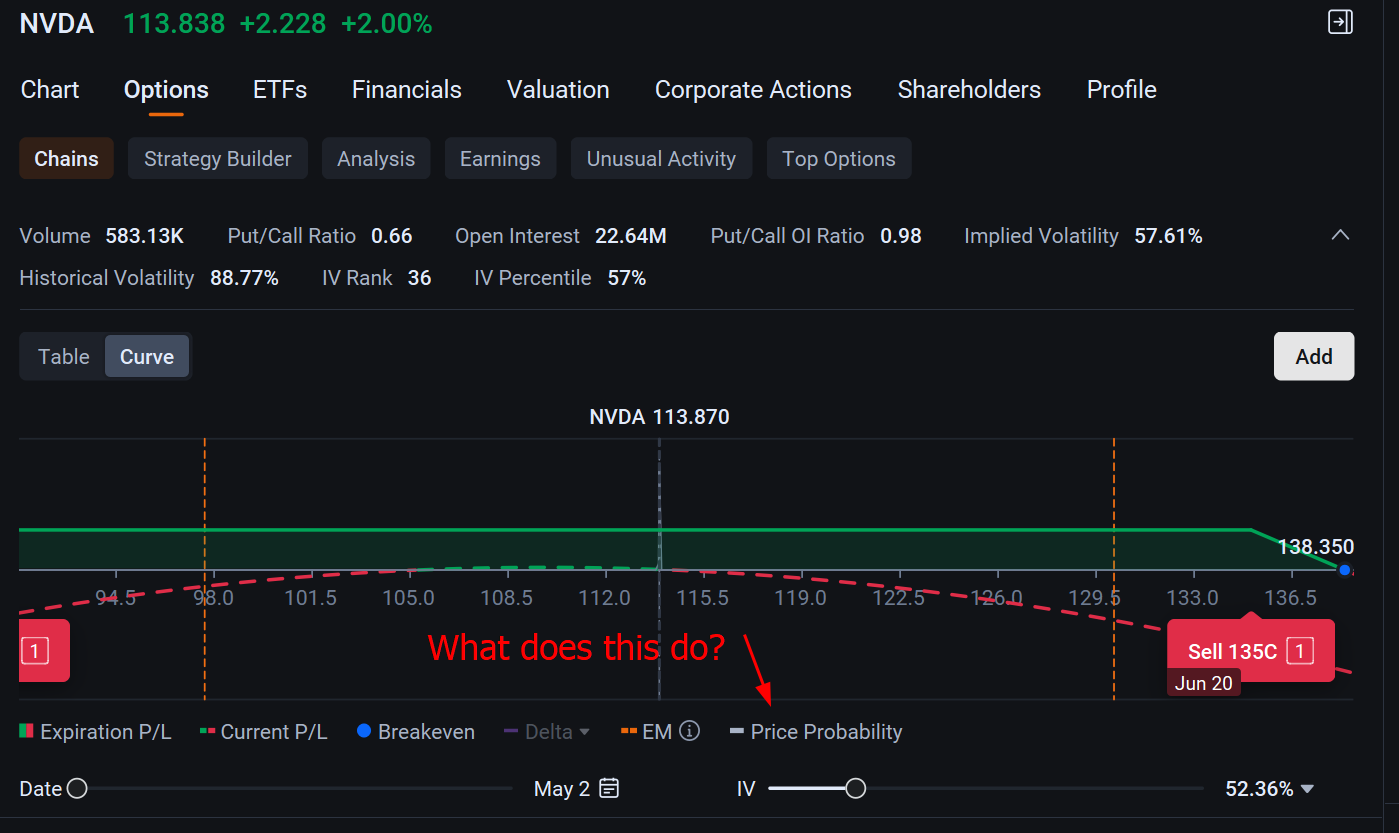
Task: View the Shareholders tab
Action: click(x=969, y=90)
